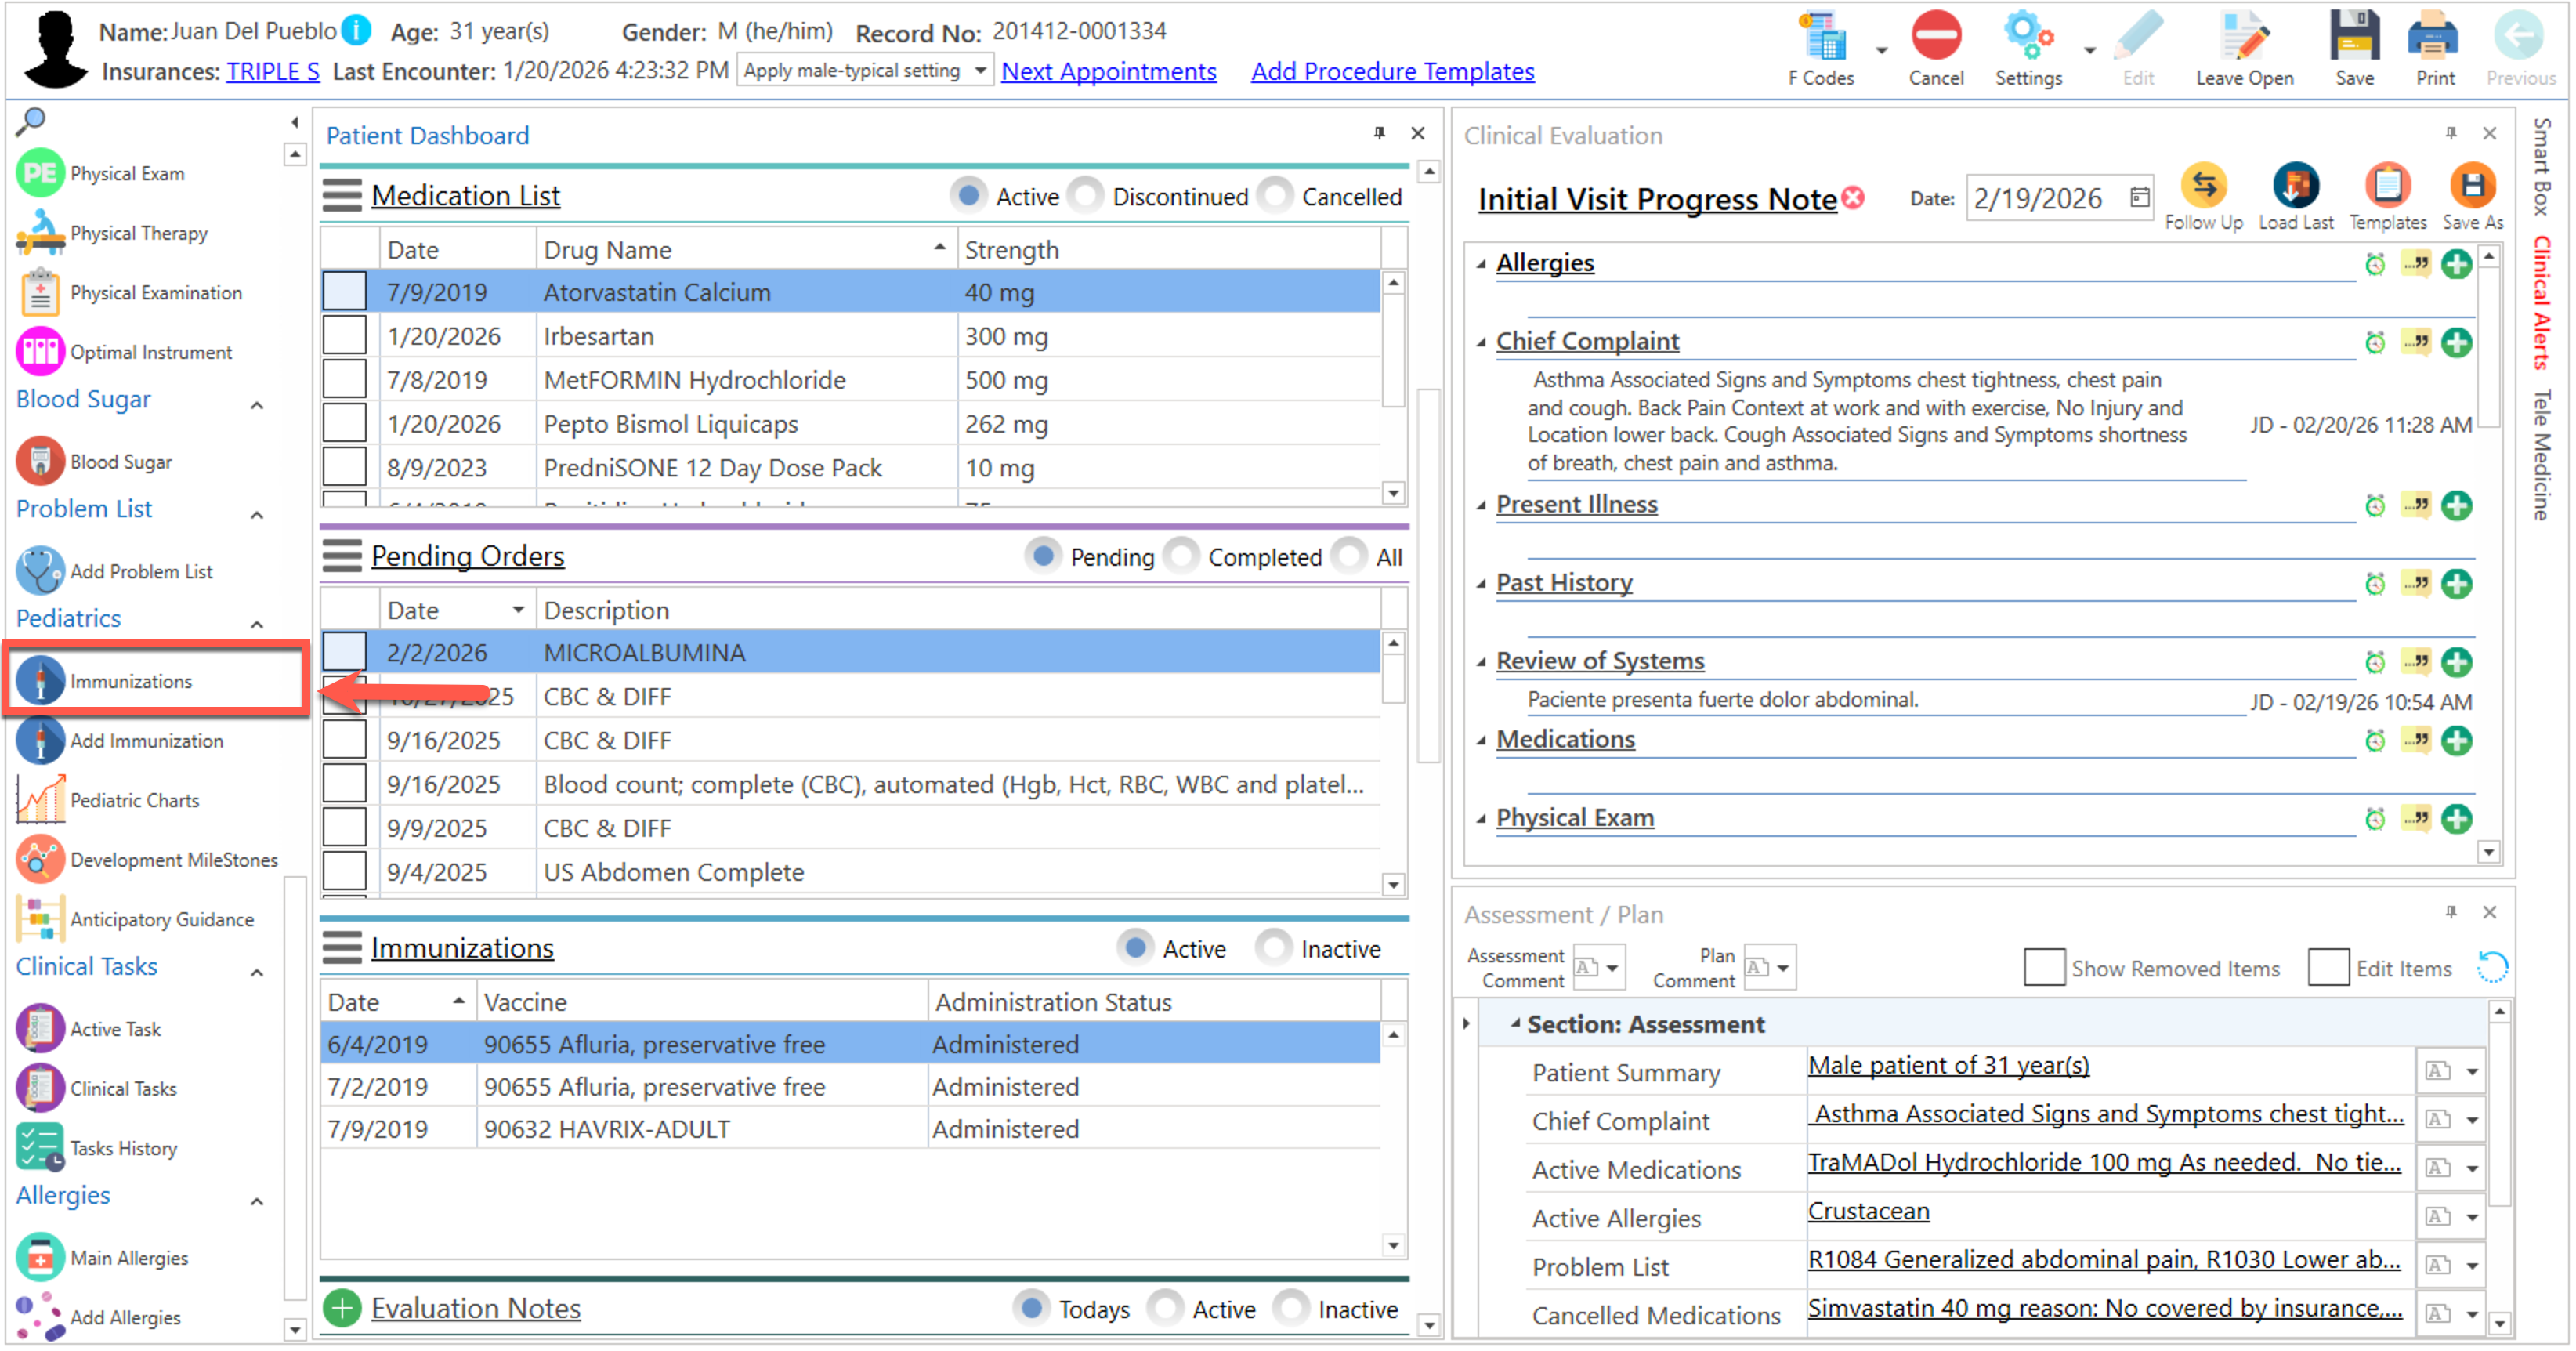
Task: Click green plus next to Chief Complaint
Action: click(x=2456, y=343)
